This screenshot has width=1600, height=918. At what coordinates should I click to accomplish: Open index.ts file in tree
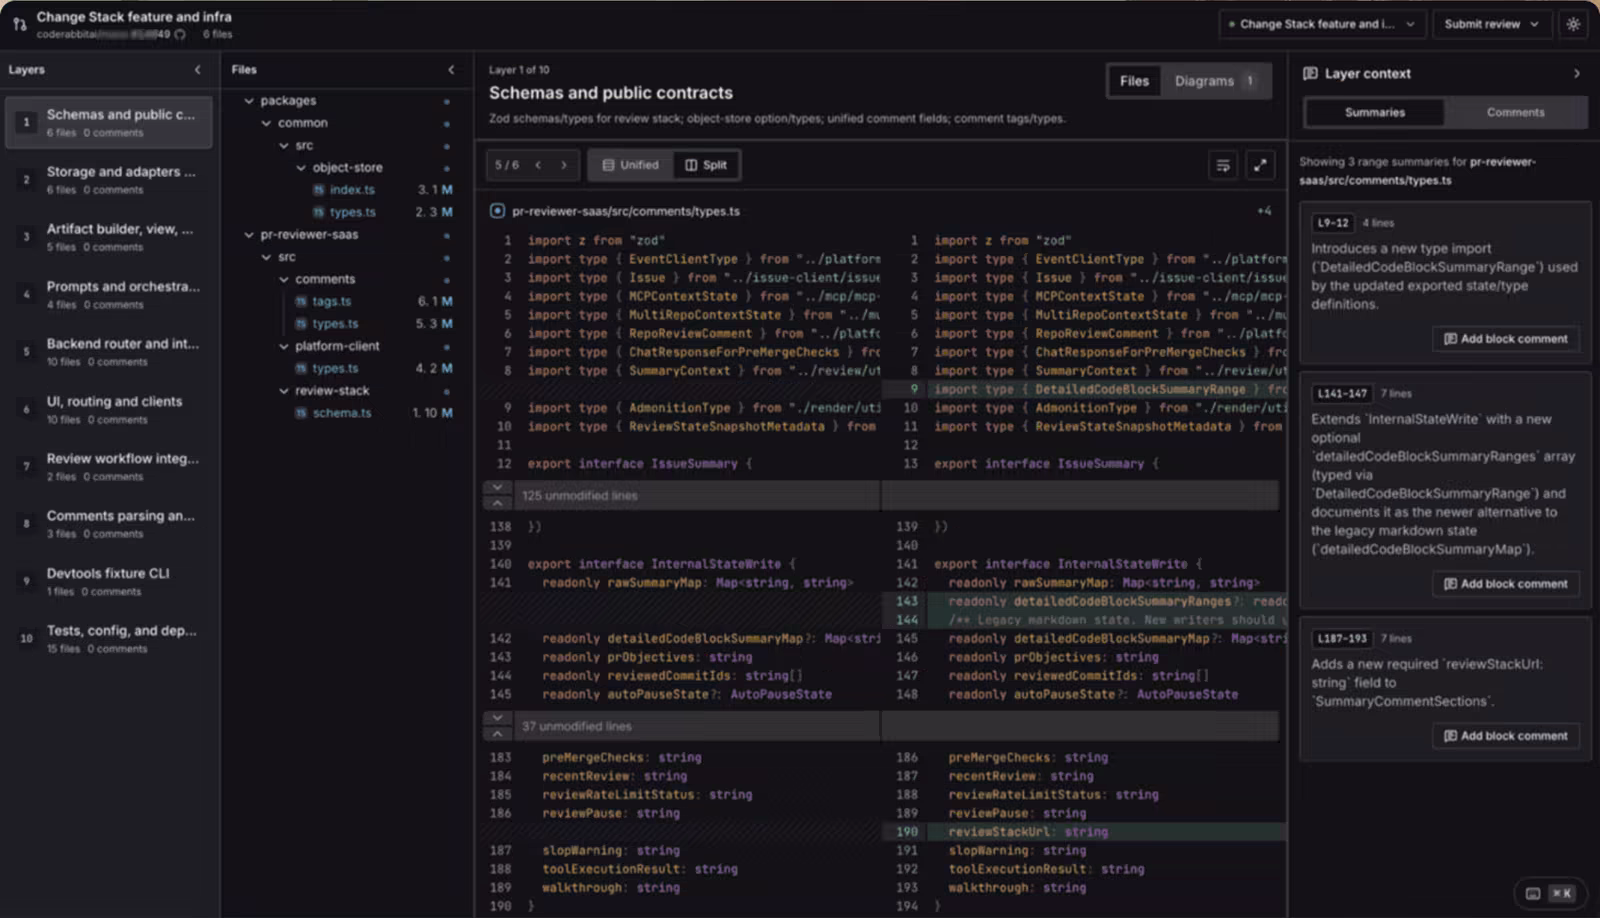pos(352,190)
